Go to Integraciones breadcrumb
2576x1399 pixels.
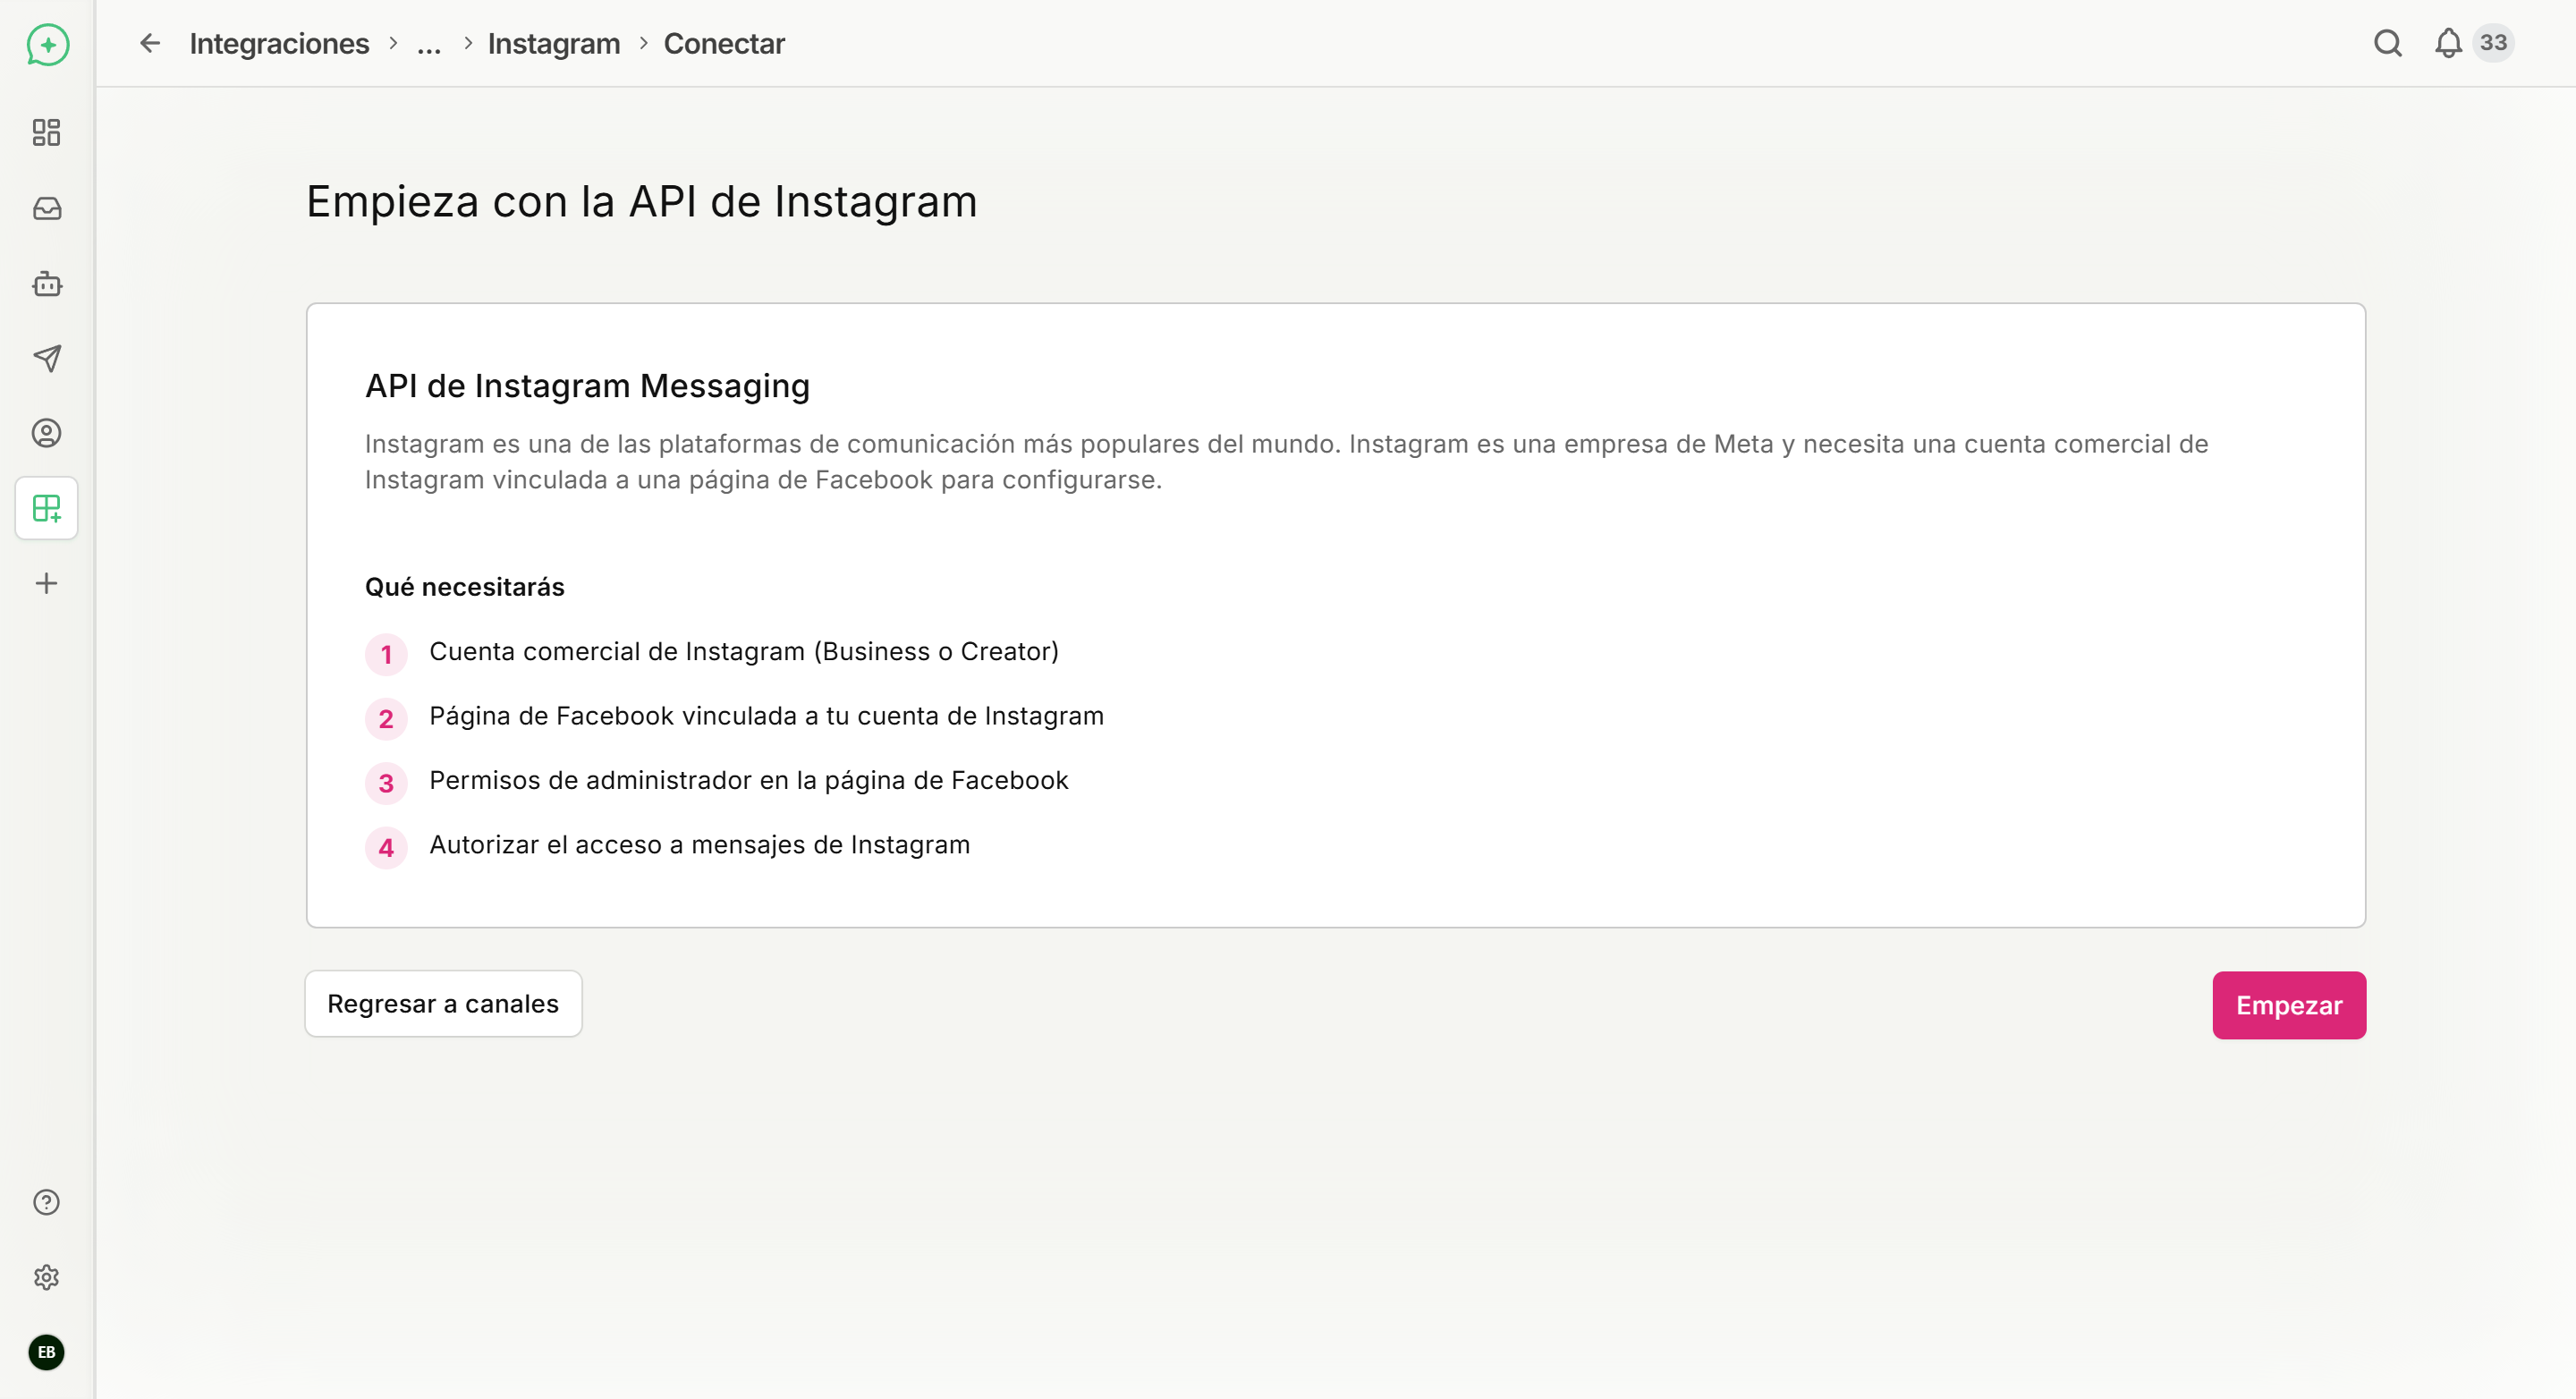(x=279, y=44)
